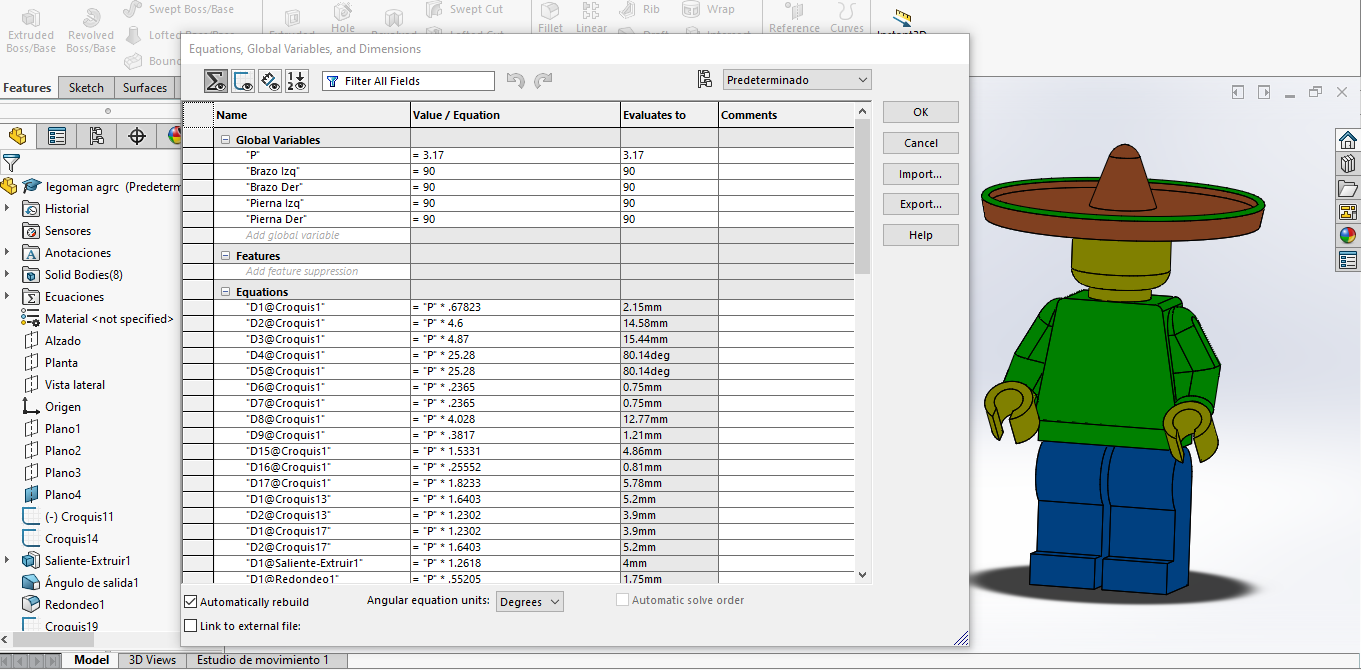This screenshot has height=670, width=1362.
Task: Click the Export... button
Action: [x=921, y=204]
